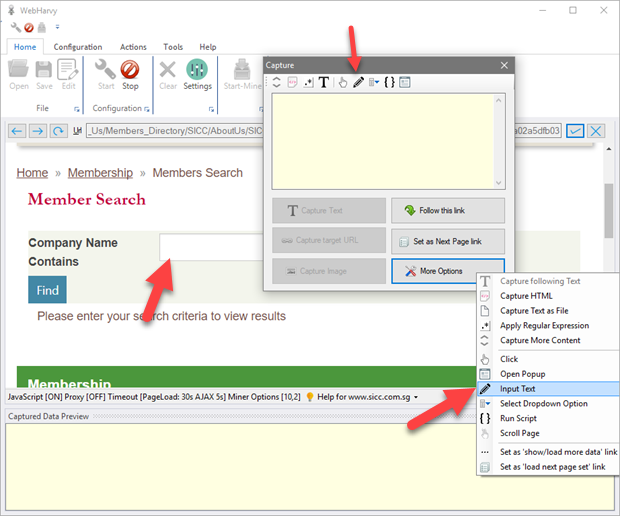Click the hand Click icon in Capture toolbar

pos(342,83)
